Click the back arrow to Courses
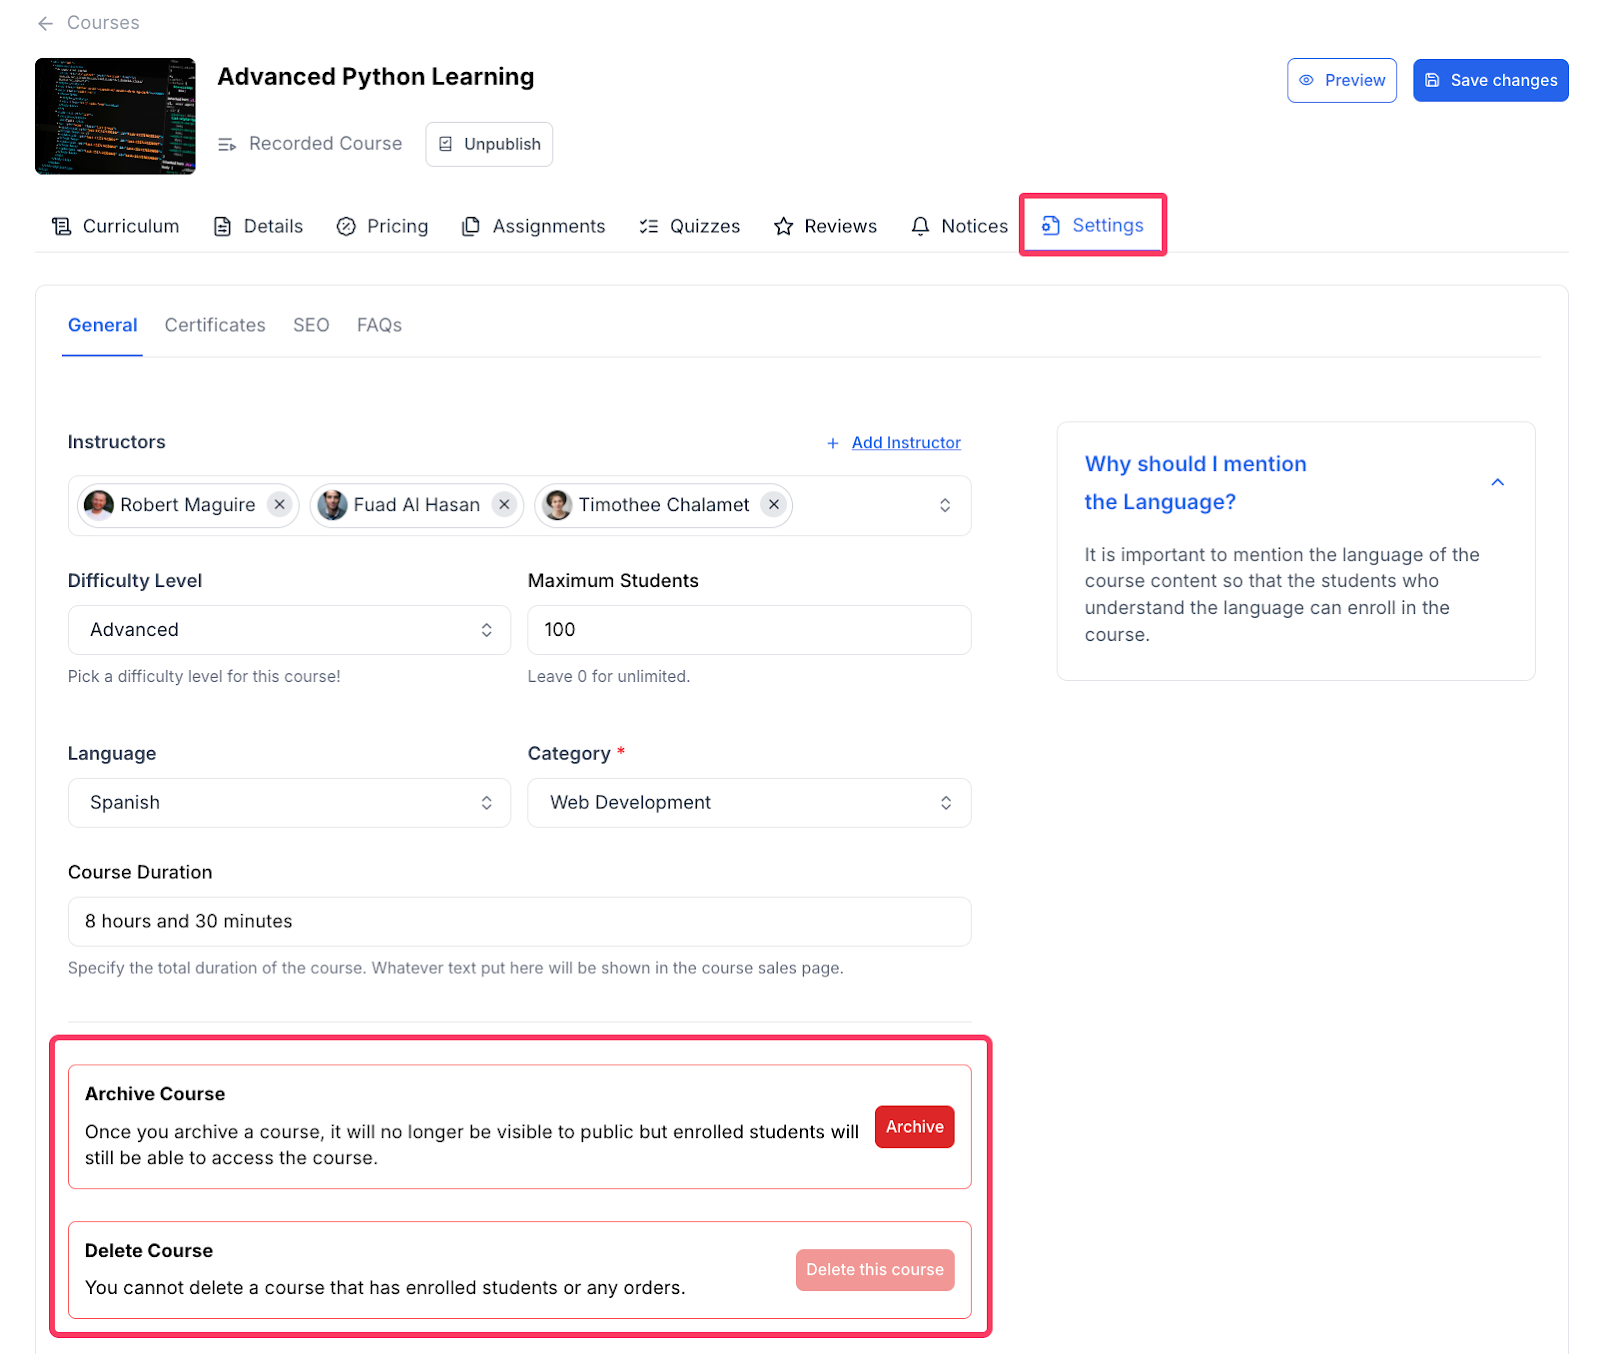The width and height of the screenshot is (1600, 1354). point(45,23)
